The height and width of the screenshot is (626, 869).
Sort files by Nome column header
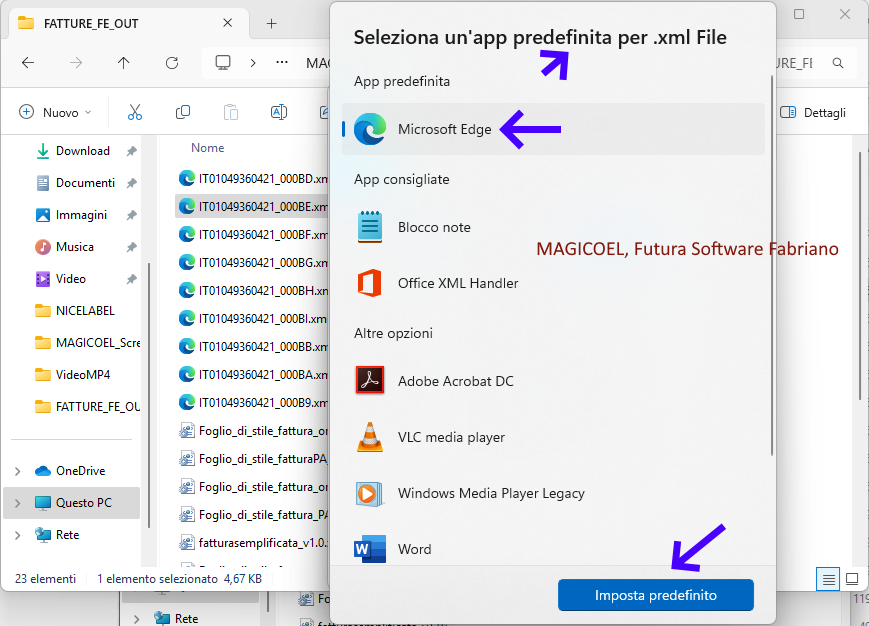208,148
